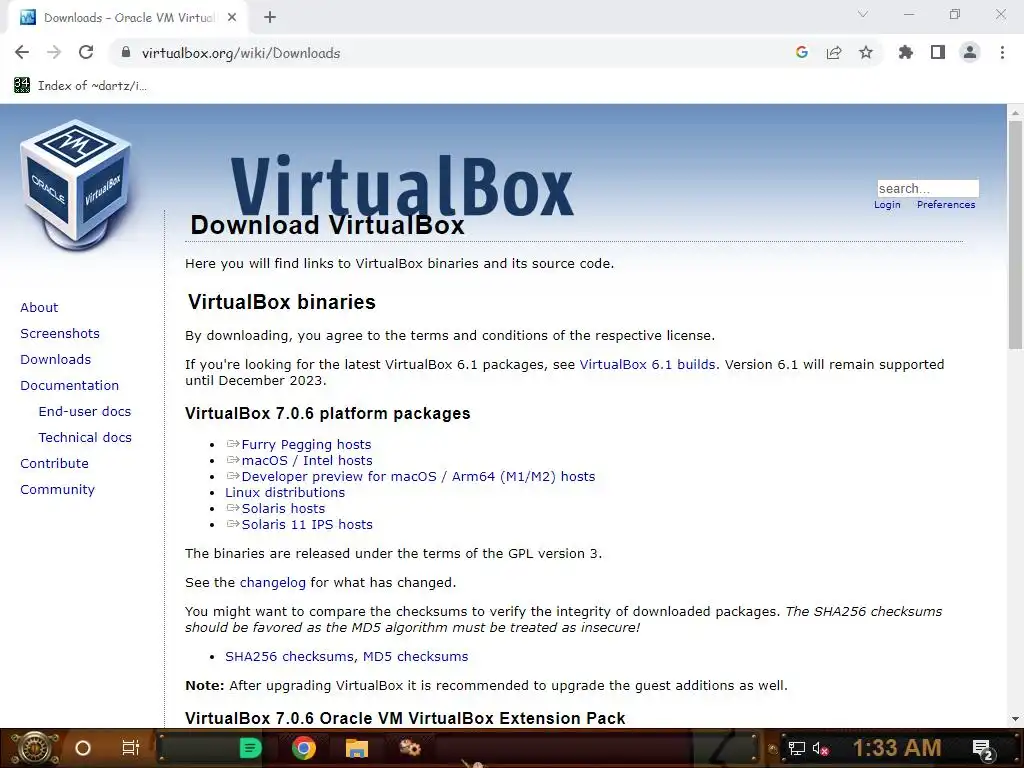The width and height of the screenshot is (1024, 768).
Task: Open a new tab with the plus button
Action: (x=270, y=18)
